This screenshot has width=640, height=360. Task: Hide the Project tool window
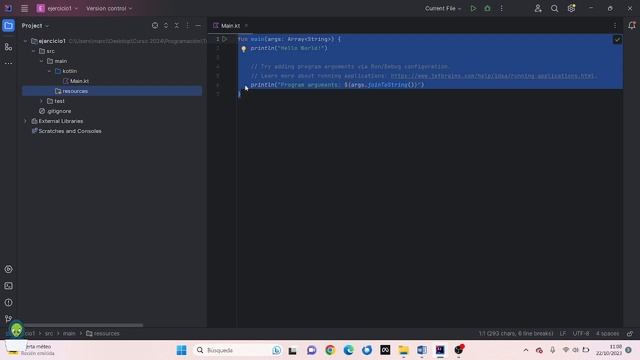click(198, 25)
